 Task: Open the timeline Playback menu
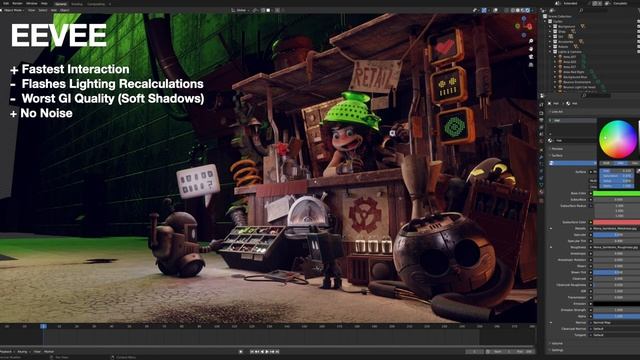coord(6,351)
